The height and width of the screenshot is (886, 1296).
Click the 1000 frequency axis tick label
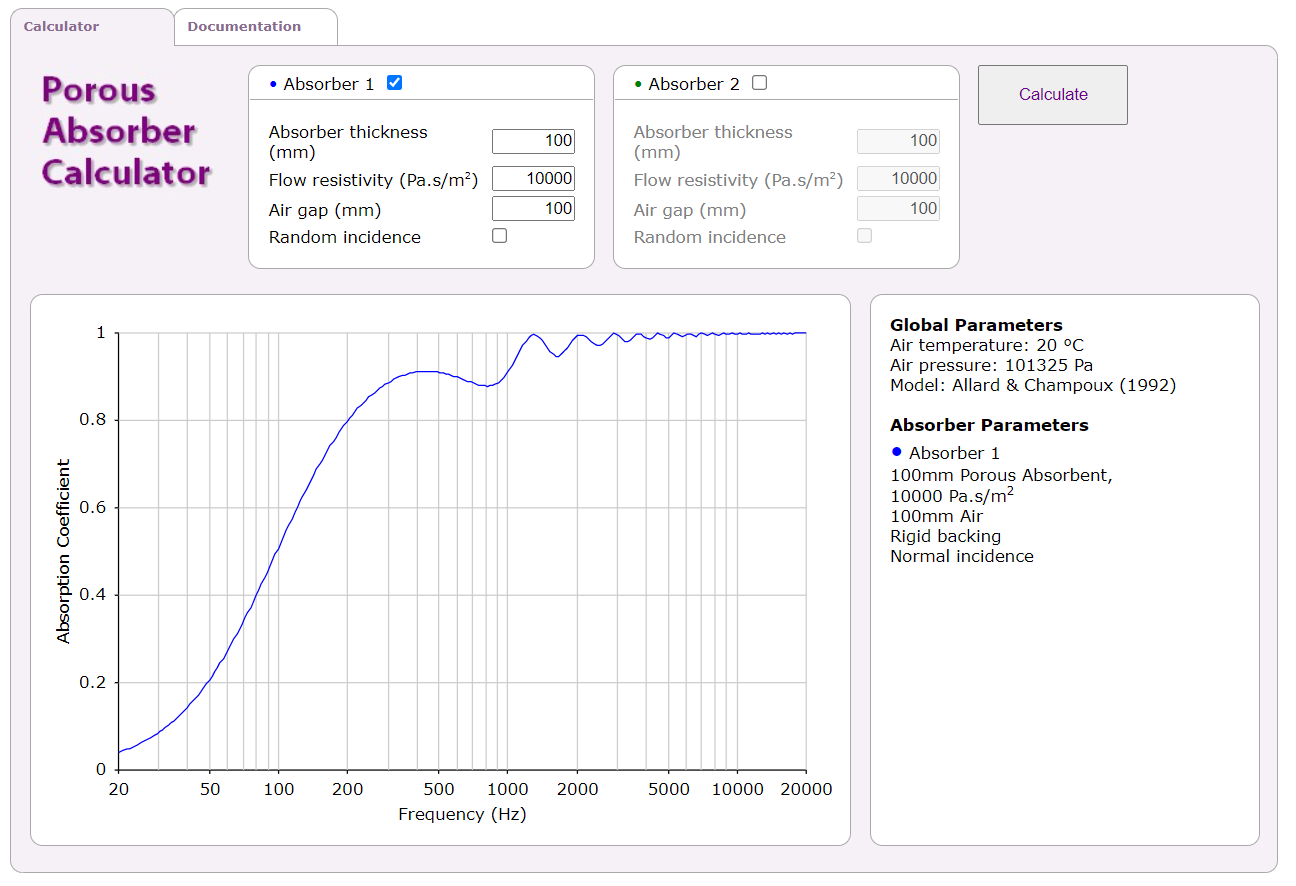[x=507, y=789]
